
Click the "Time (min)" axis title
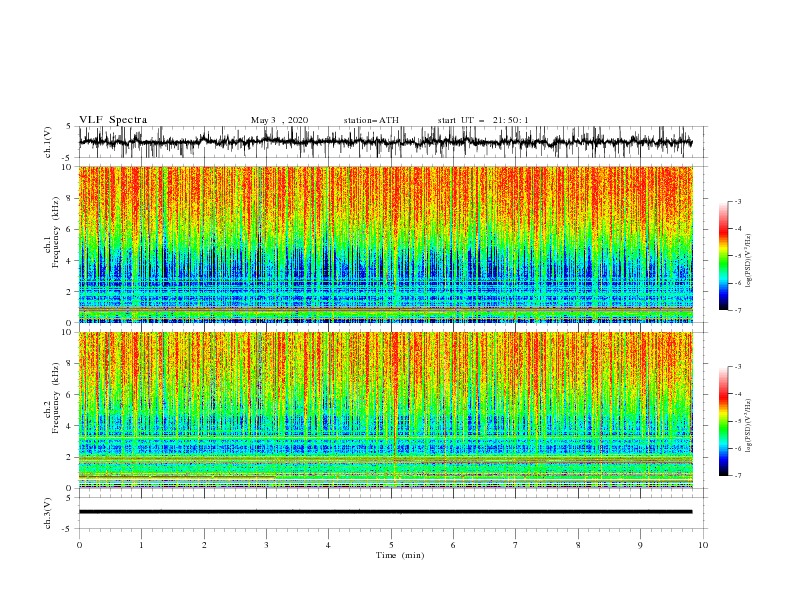pos(400,555)
